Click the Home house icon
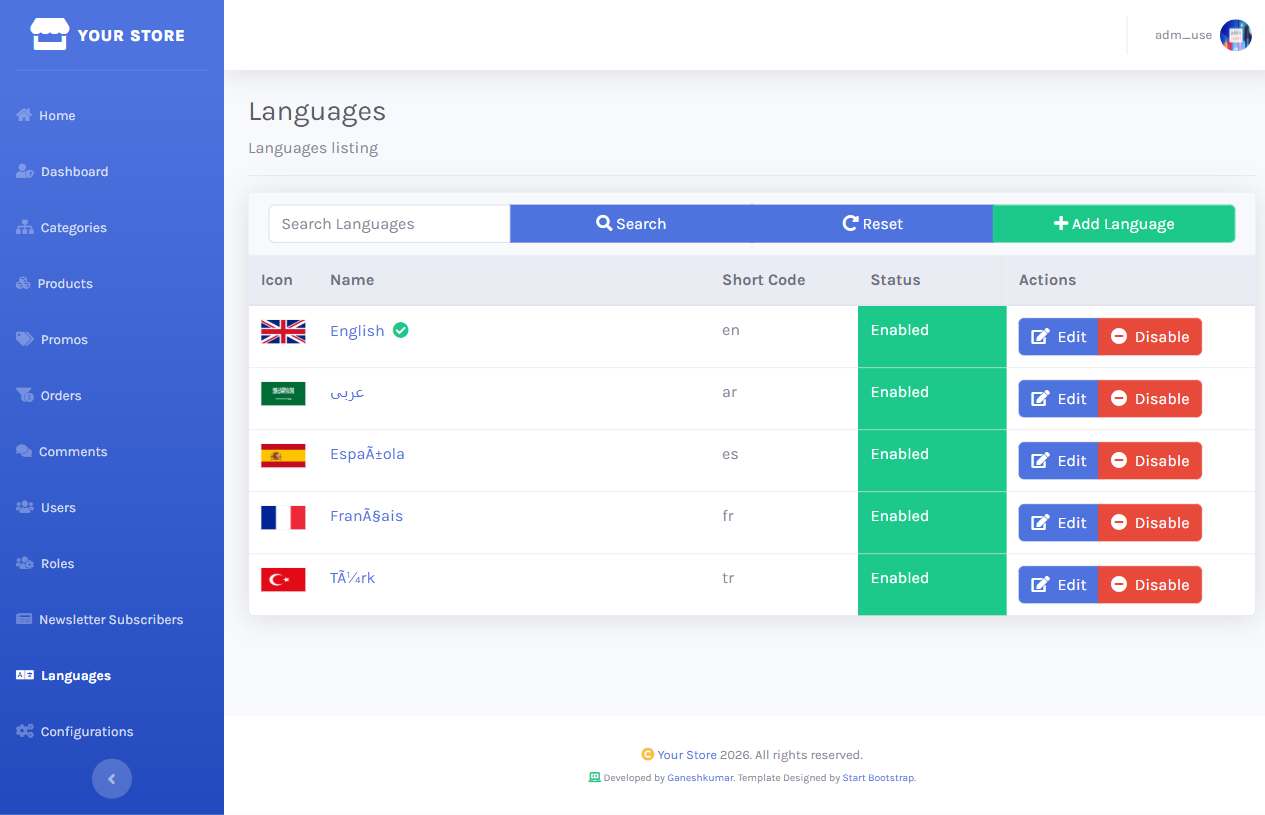Screen dimensions: 1265x815 [x=24, y=115]
